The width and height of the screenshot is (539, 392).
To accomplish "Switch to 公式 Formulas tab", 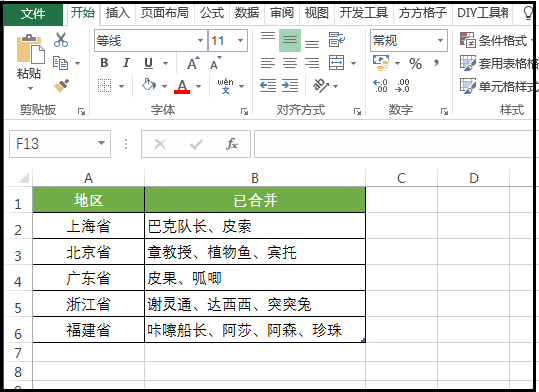I will (212, 13).
